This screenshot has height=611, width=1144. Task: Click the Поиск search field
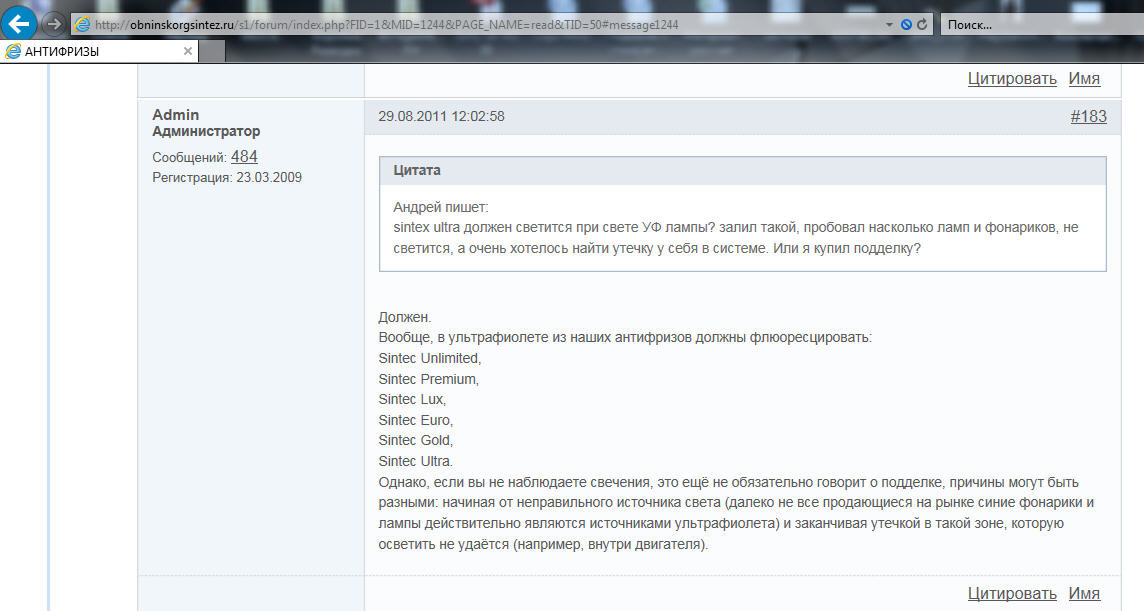(x=1042, y=25)
